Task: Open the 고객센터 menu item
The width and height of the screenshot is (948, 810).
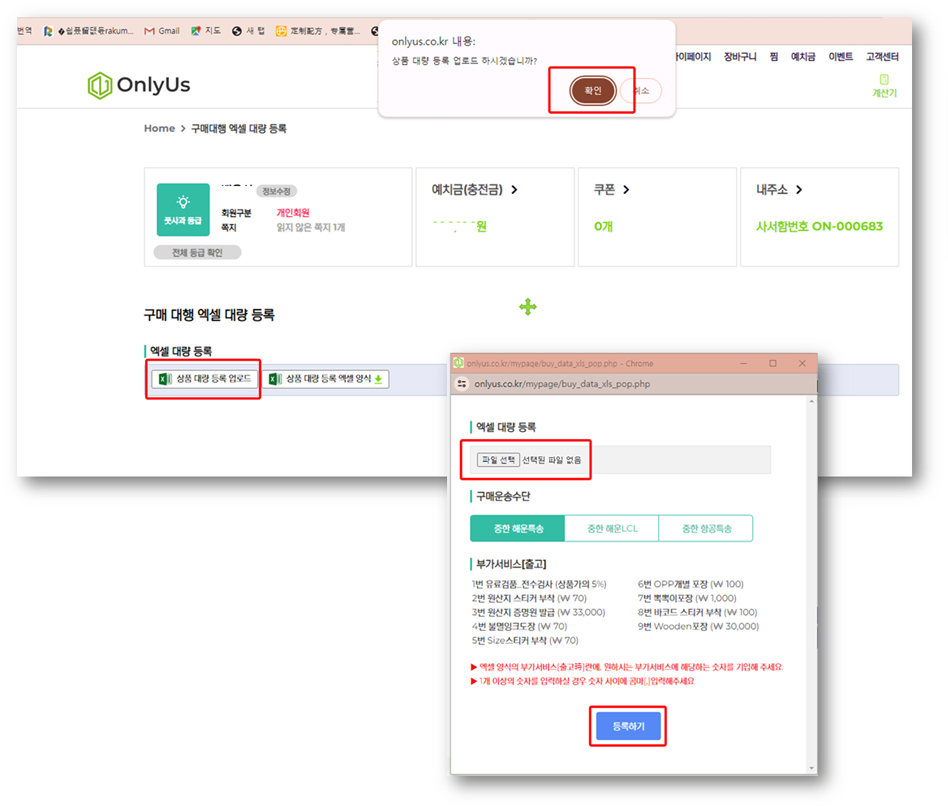Action: click(x=882, y=57)
